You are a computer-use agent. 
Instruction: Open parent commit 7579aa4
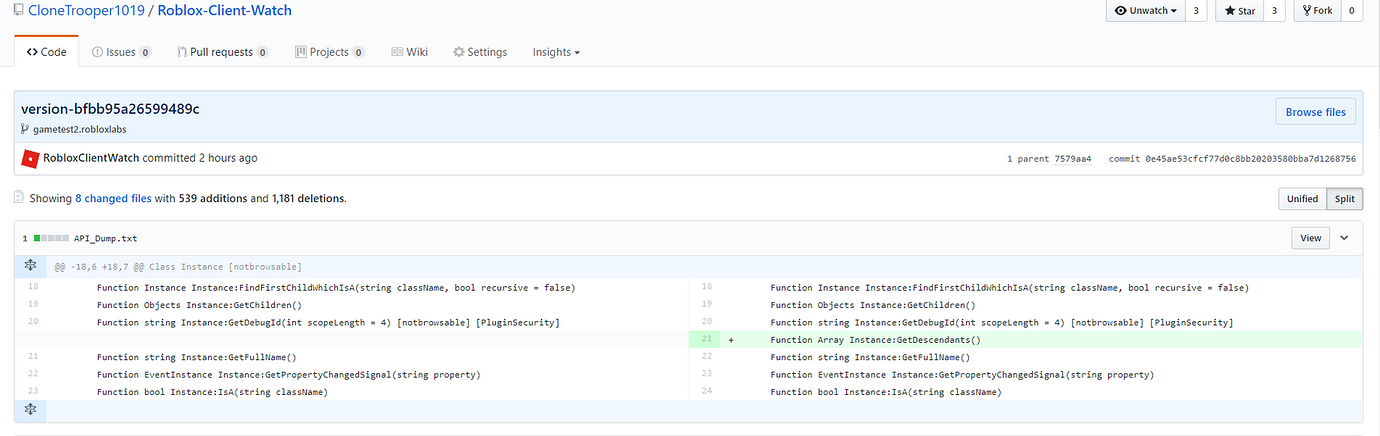click(x=1072, y=159)
